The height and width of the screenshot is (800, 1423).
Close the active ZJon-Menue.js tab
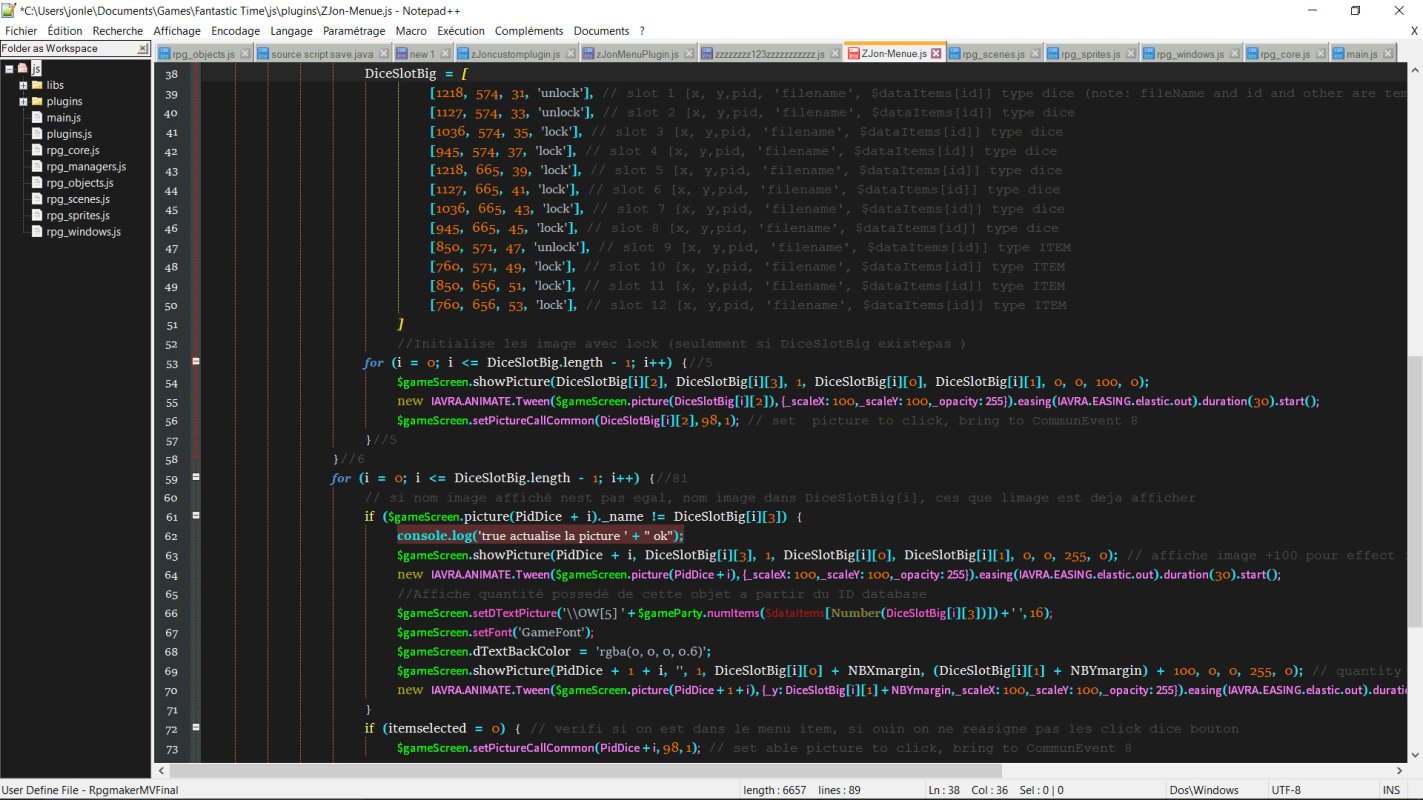[x=936, y=54]
